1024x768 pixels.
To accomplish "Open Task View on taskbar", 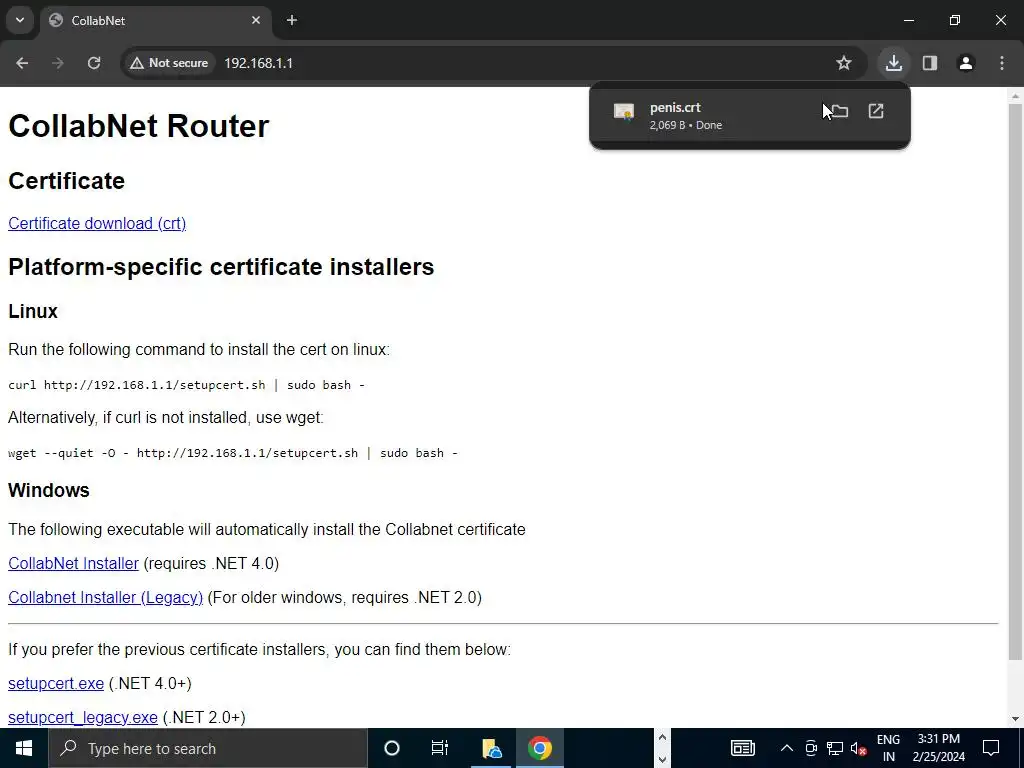I will 440,748.
